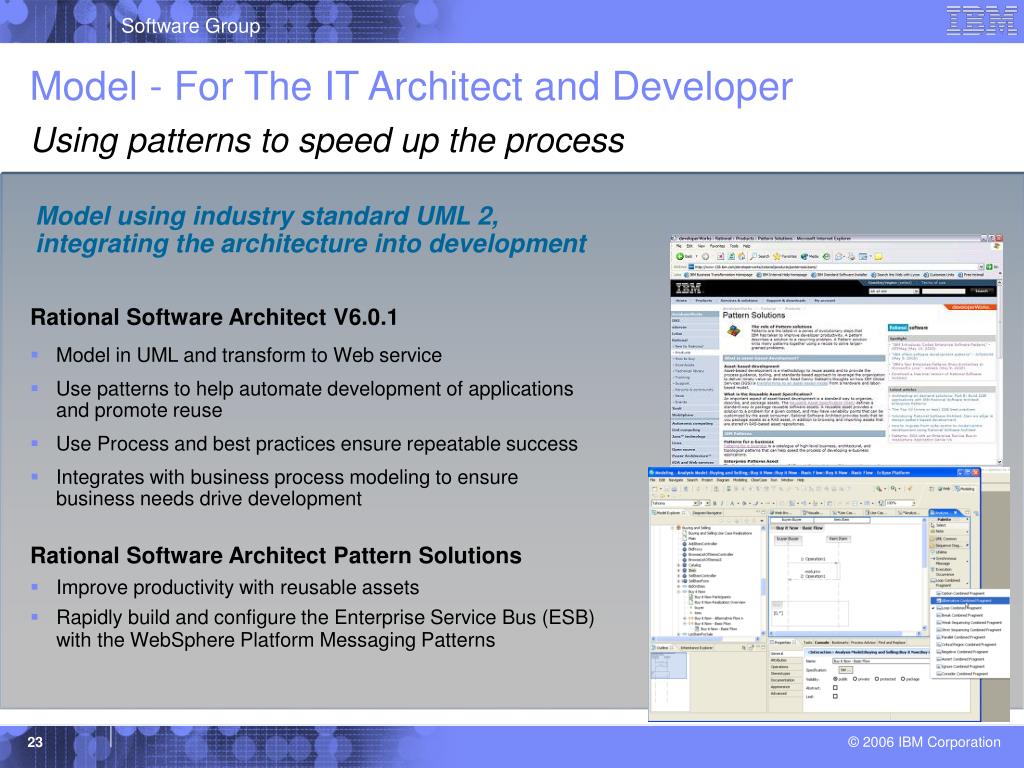Click the Search button on the IBM page
Screen dimensions: 1024x768
pos(982,291)
